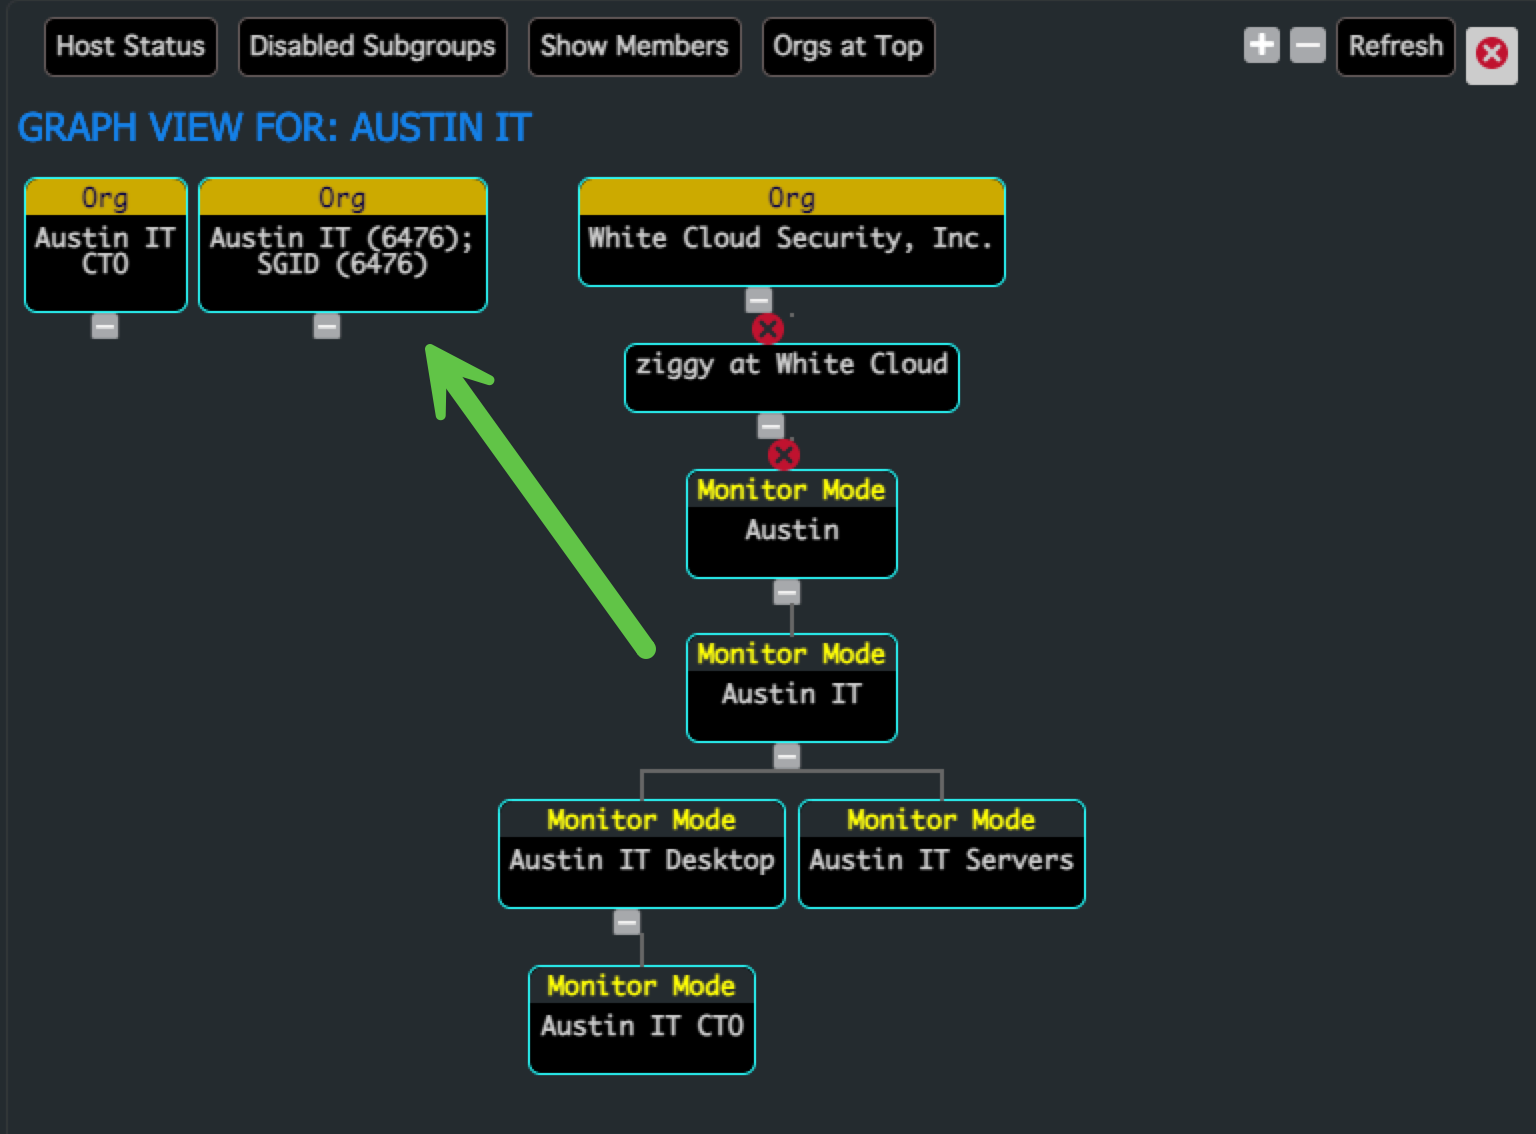The image size is (1536, 1134).
Task: Click the zoom out minus icon
Action: 1307,45
